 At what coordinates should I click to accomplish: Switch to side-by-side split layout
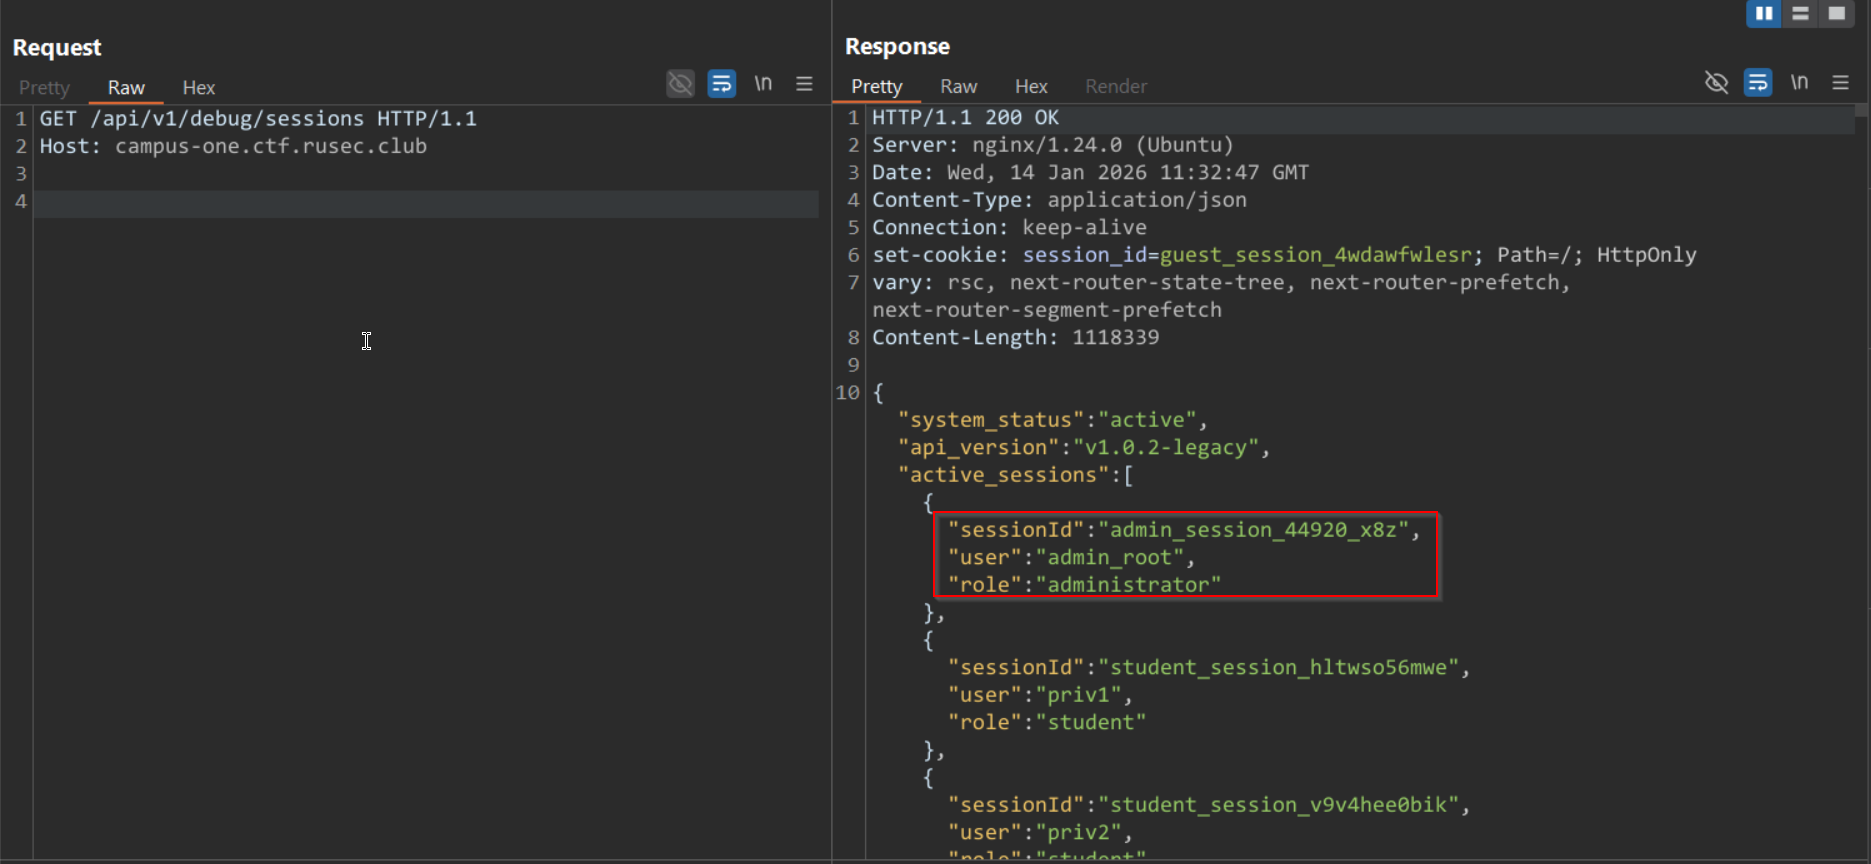(1764, 13)
